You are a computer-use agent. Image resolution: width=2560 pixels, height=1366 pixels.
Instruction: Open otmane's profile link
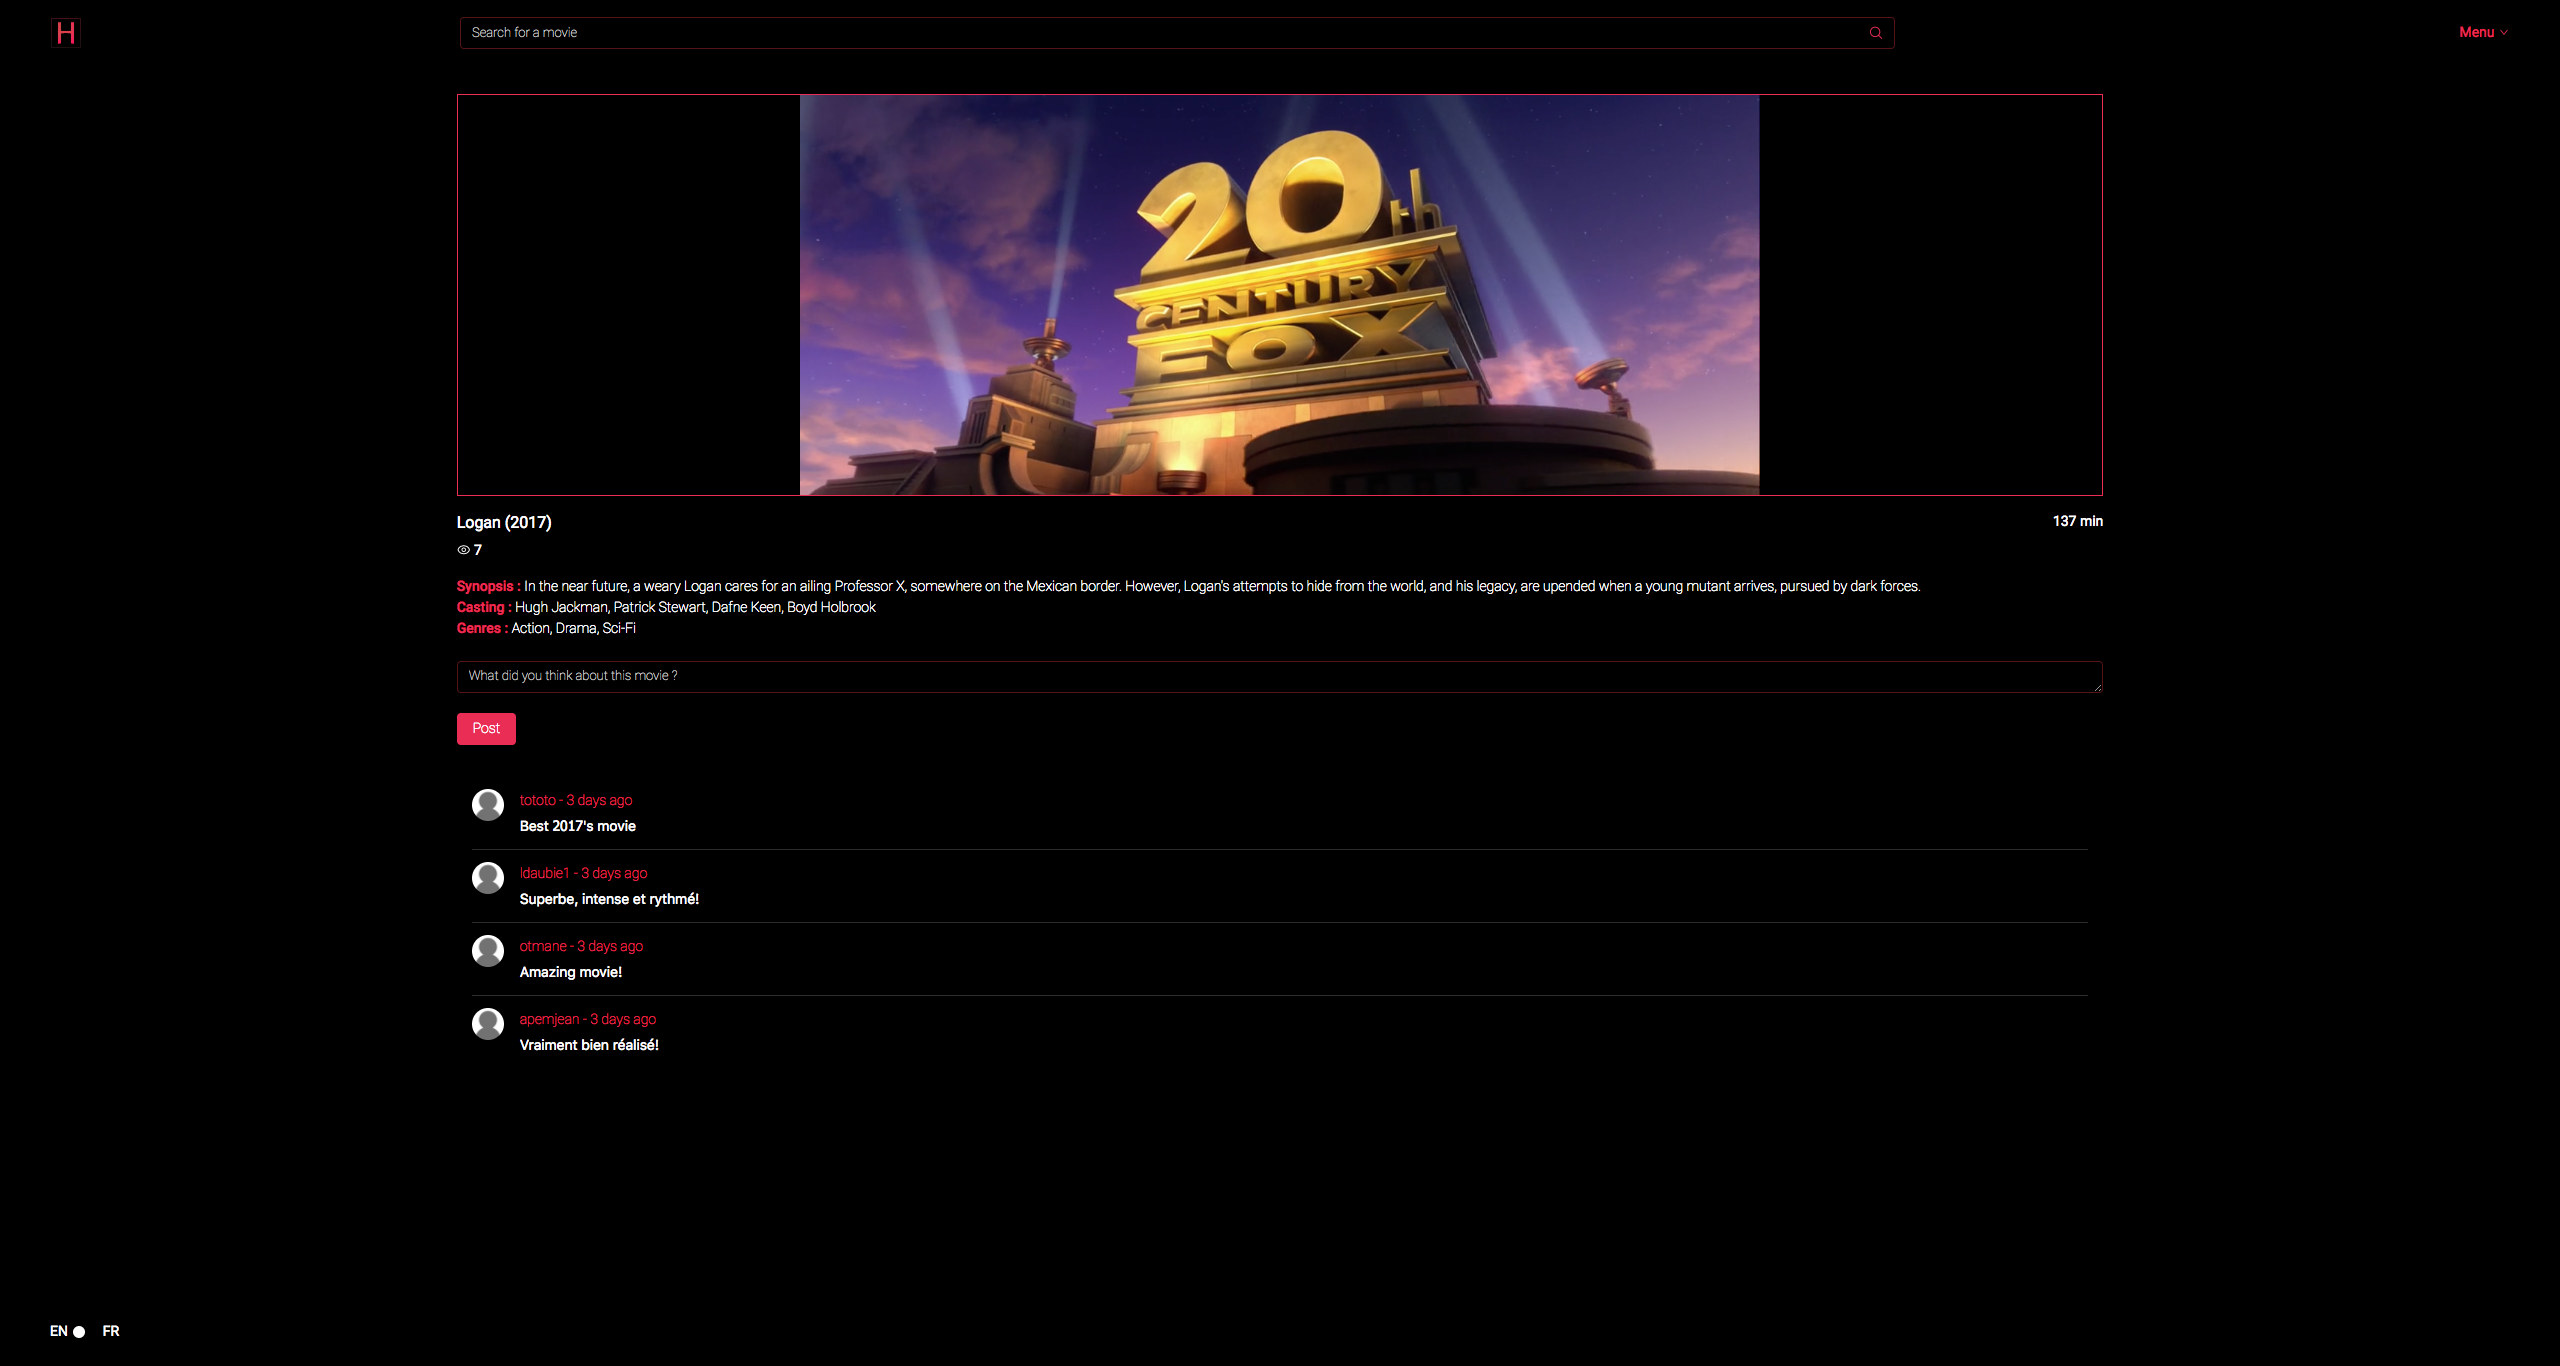[543, 946]
